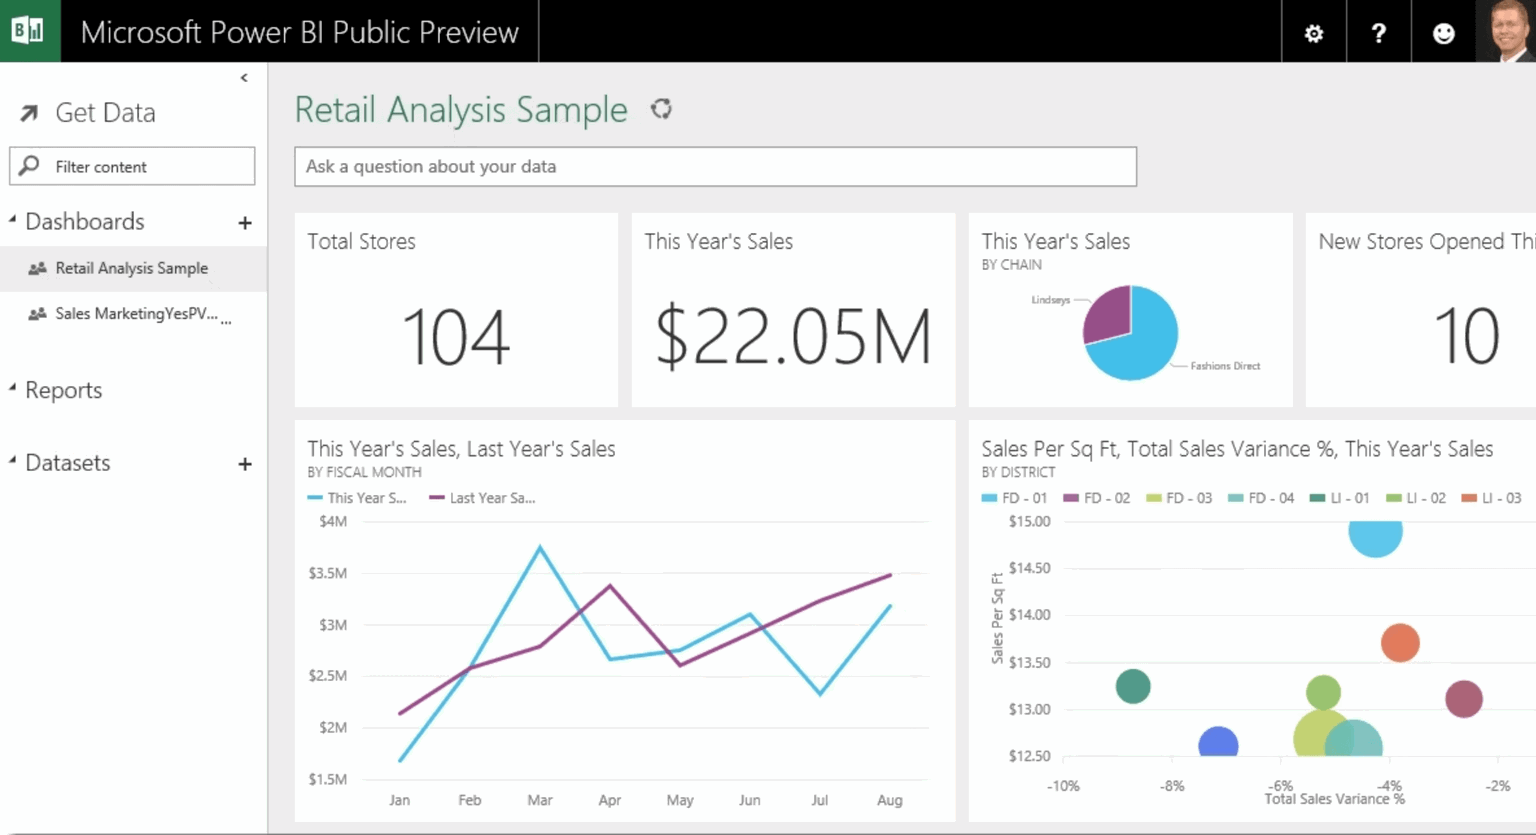
Task: Expand the Datasets section
Action: pos(12,462)
